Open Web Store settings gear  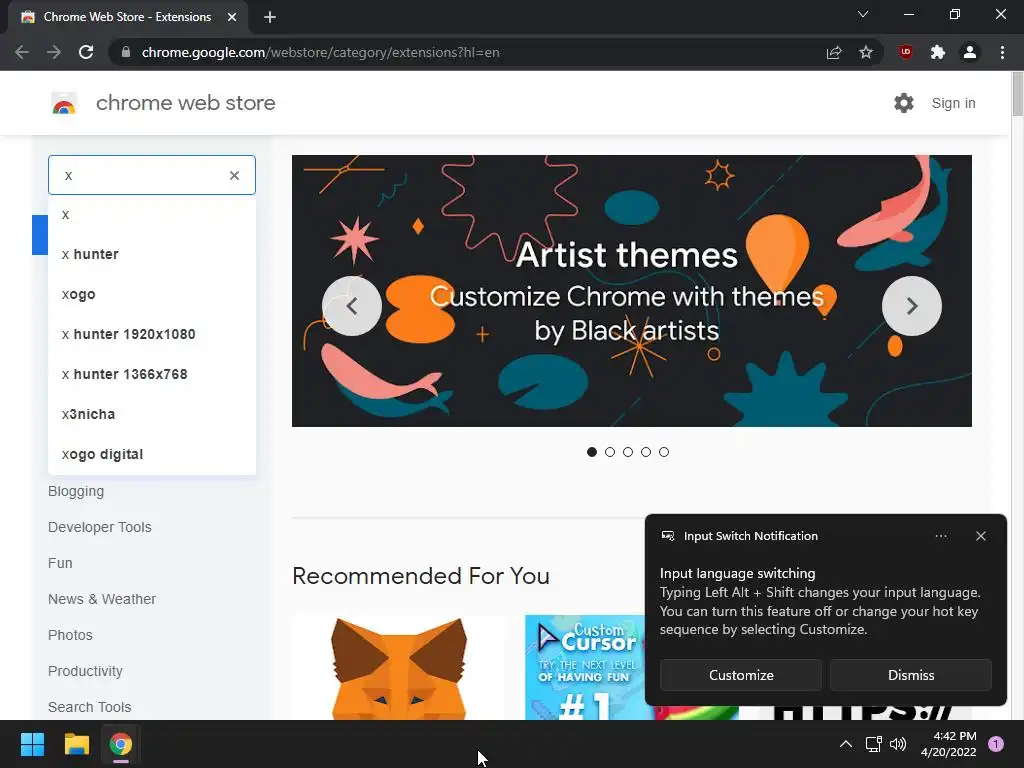click(904, 103)
